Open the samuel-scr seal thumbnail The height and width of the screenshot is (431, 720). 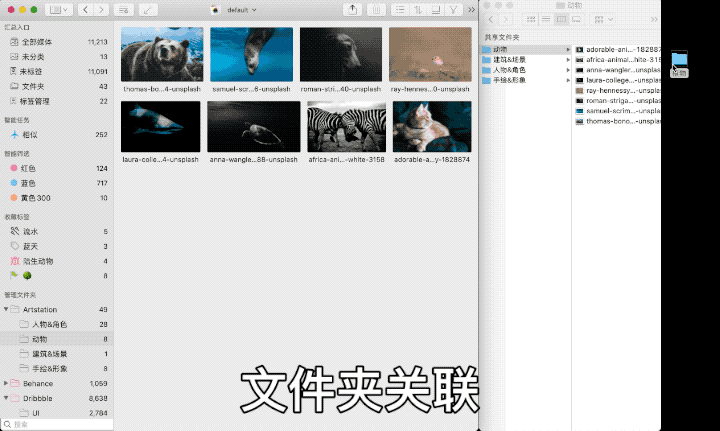coord(252,54)
